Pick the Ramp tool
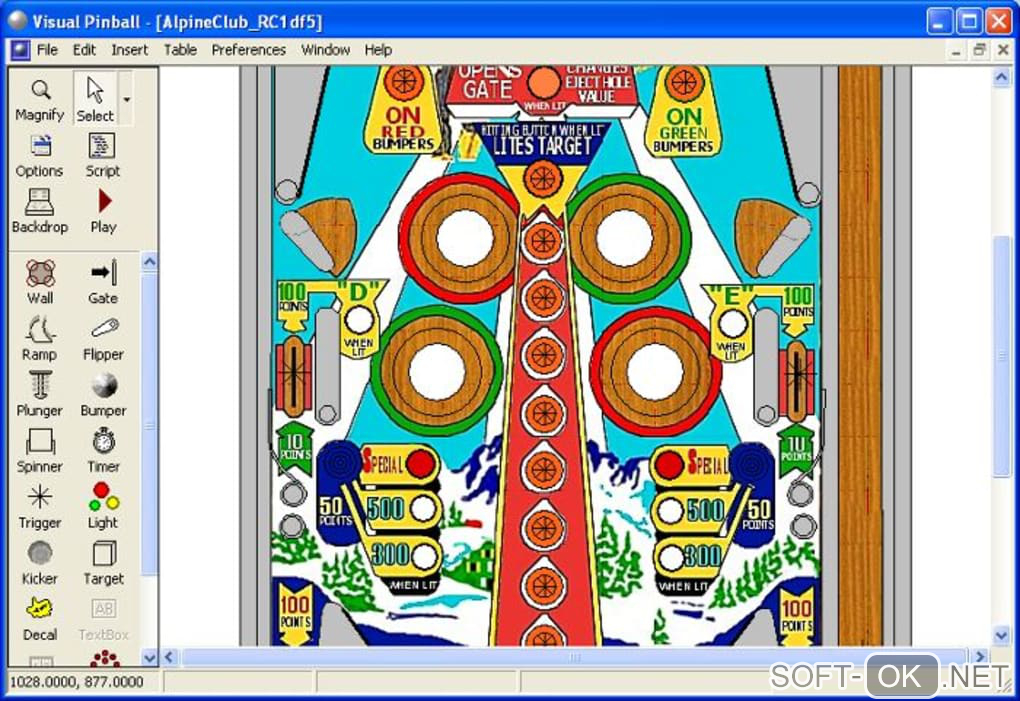This screenshot has width=1020, height=701. [40, 339]
